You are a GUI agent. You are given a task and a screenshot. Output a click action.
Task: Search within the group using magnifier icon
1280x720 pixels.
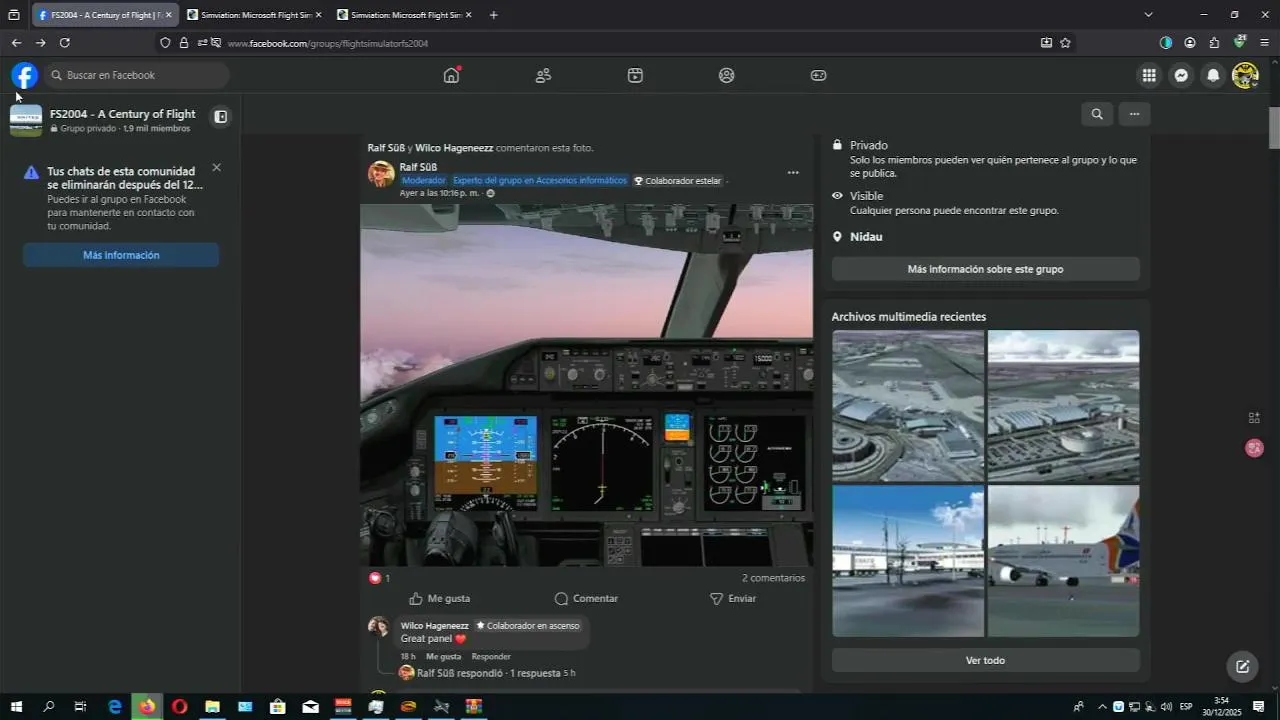tap(1097, 114)
